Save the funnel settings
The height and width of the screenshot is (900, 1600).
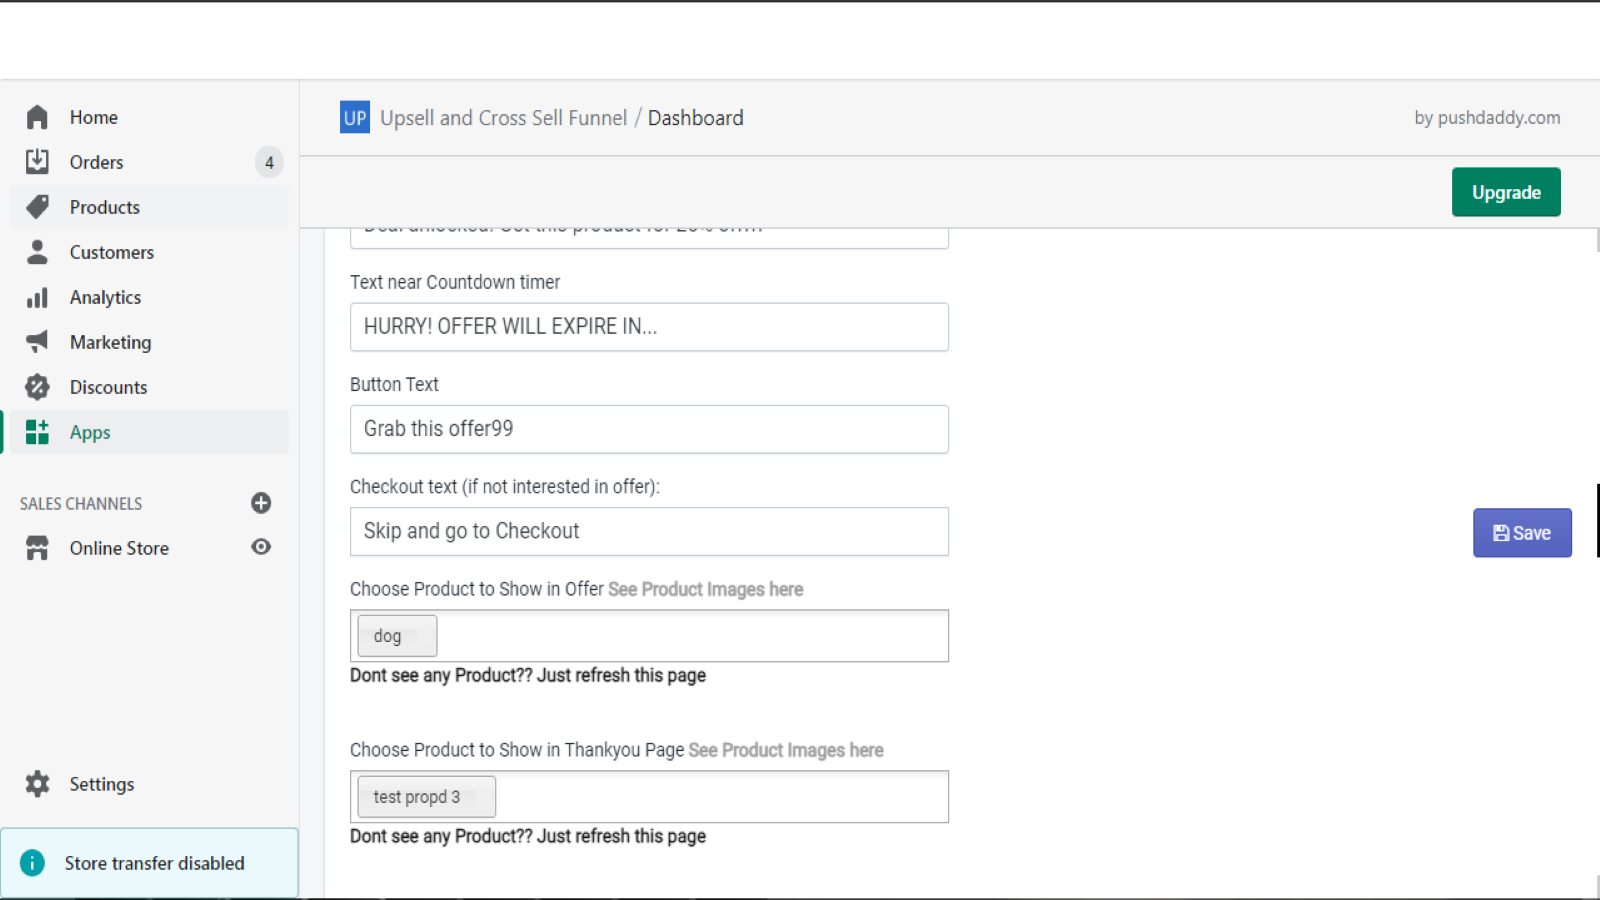click(1521, 533)
